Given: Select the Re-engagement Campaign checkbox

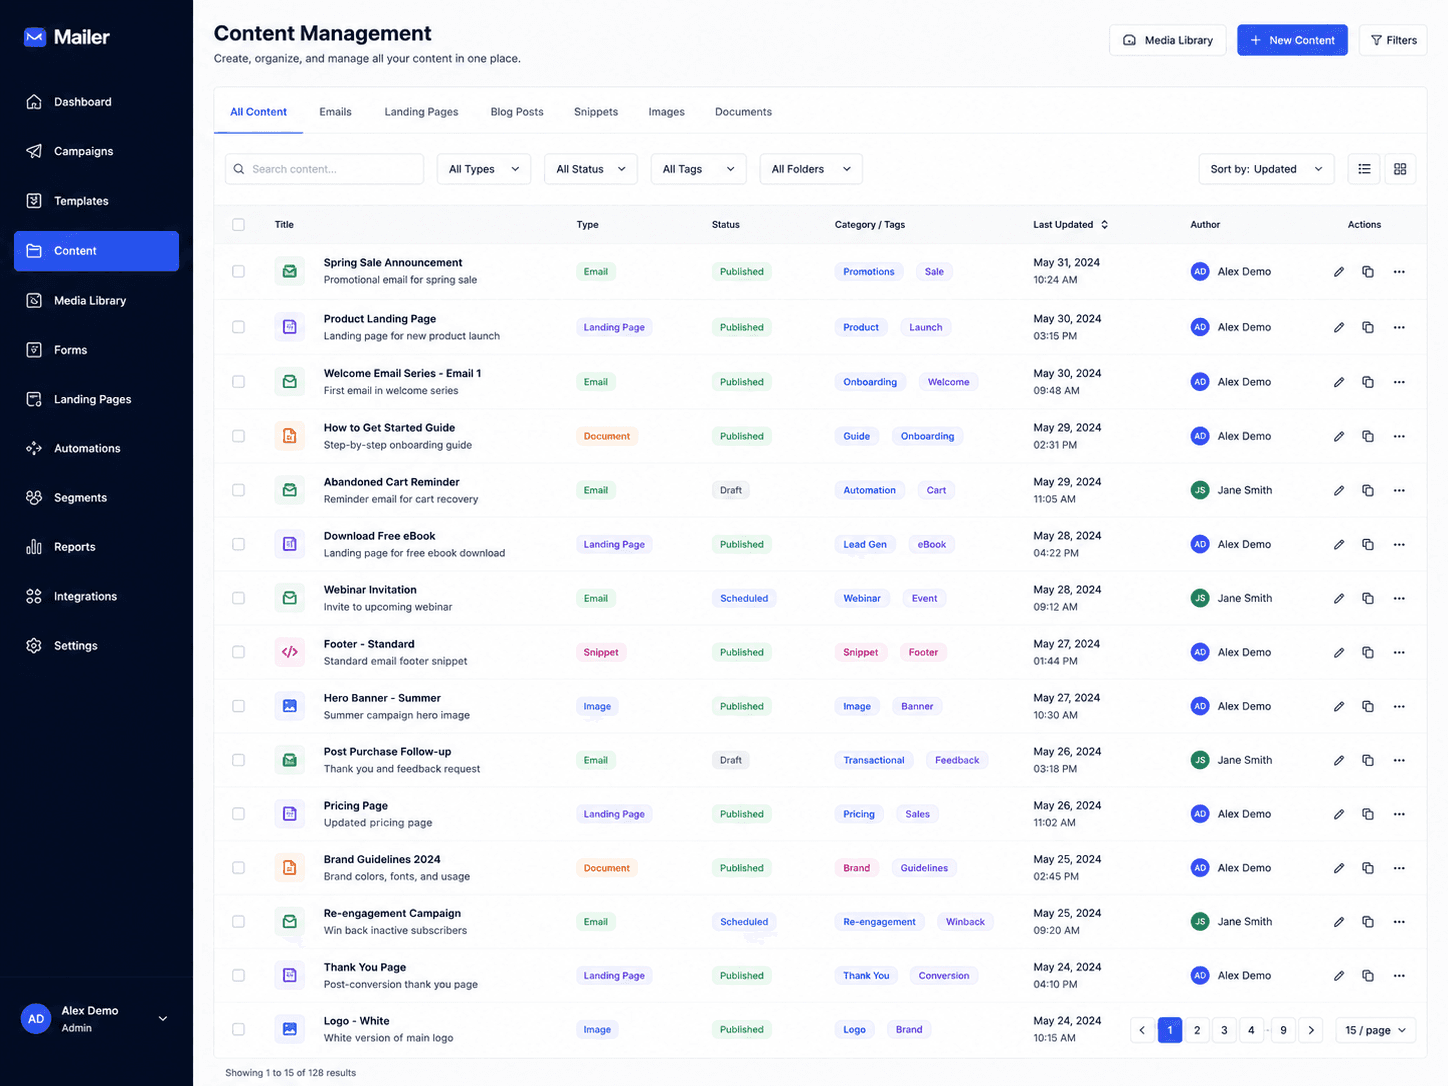Looking at the screenshot, I should point(238,921).
